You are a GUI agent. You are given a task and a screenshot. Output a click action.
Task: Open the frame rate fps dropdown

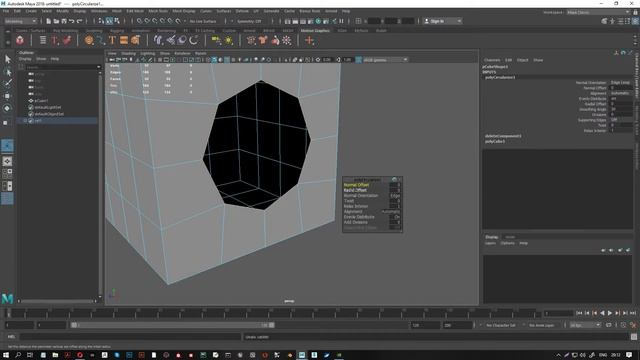585,325
